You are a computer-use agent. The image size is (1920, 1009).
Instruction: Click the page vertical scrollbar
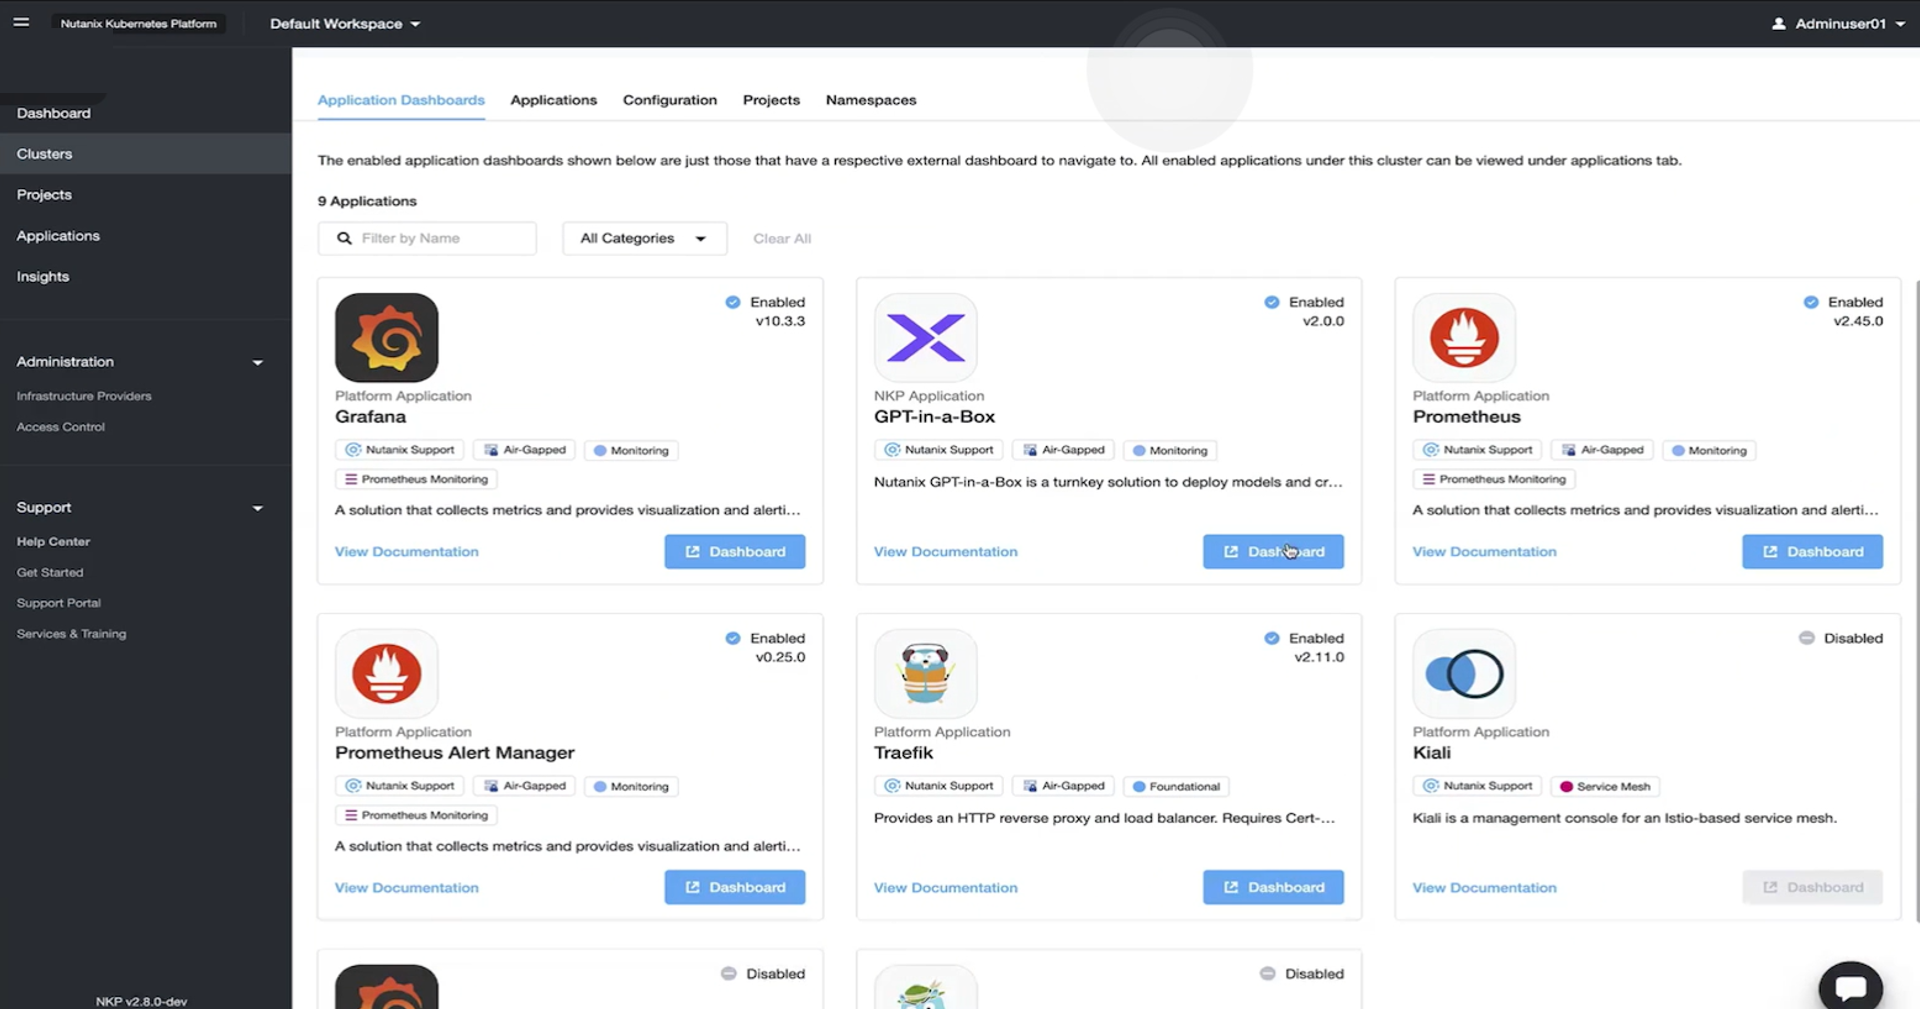click(1916, 600)
